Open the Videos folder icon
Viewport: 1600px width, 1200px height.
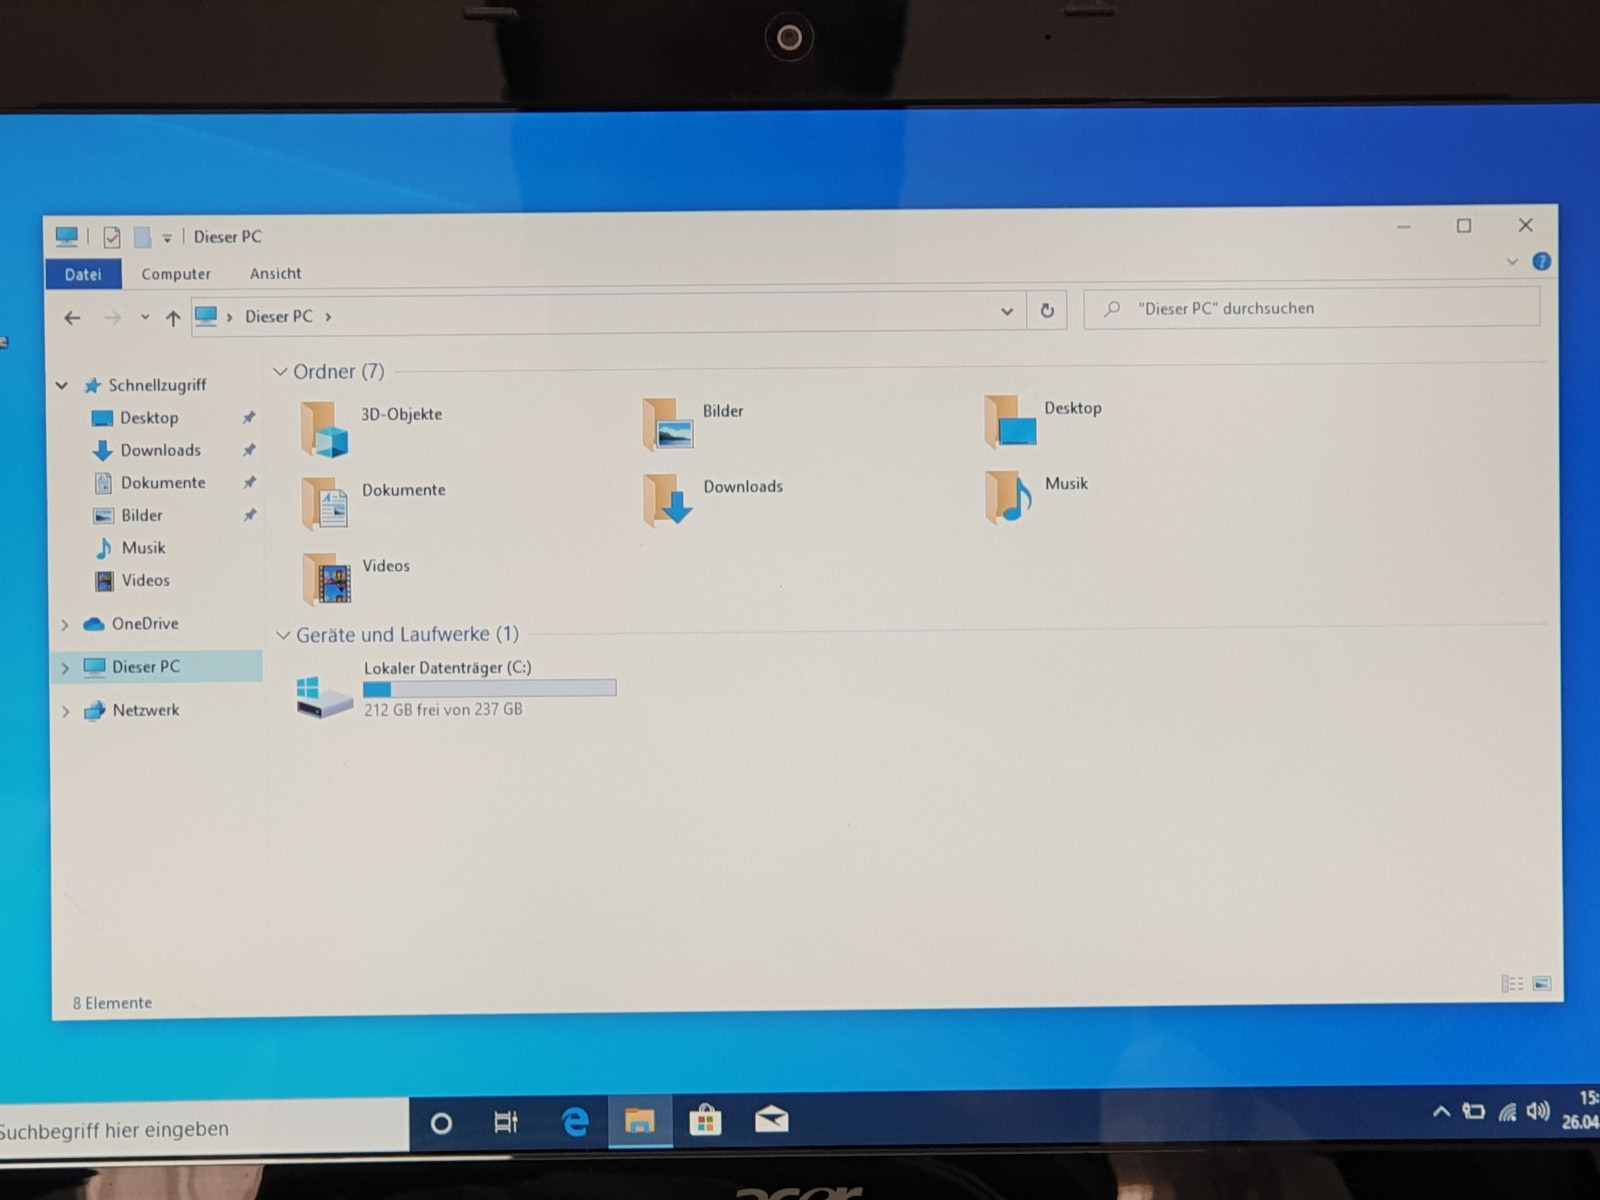pos(327,580)
